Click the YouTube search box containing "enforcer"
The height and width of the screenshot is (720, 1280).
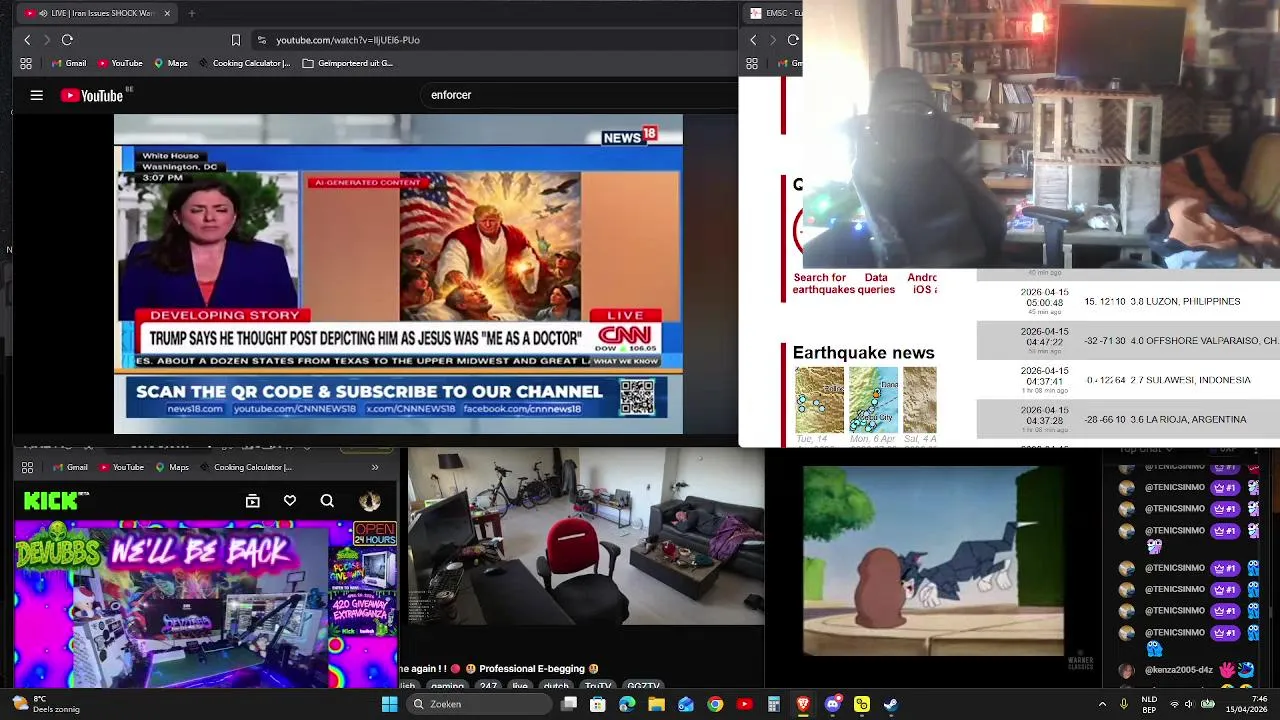(580, 95)
